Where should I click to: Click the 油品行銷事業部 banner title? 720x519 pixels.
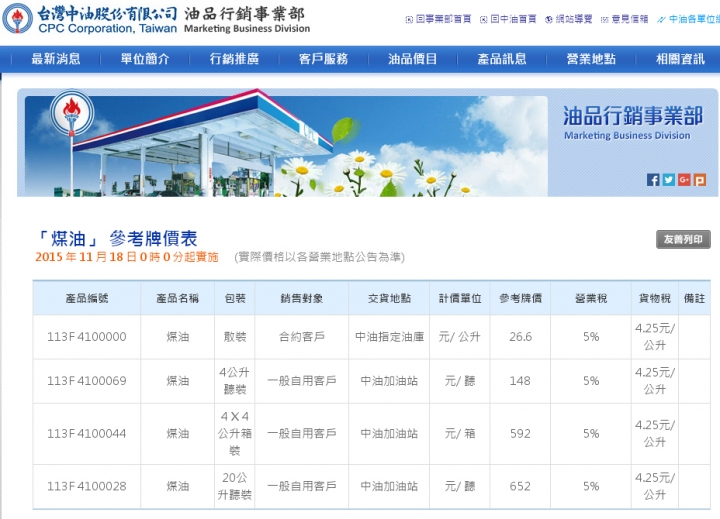(x=633, y=116)
